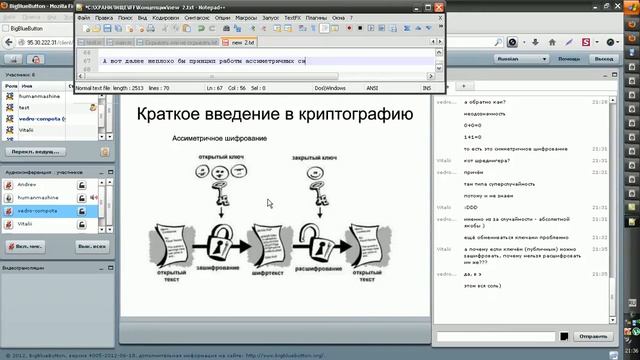
Task: Maximize the Видеотрансляции panel
Action: point(111,268)
